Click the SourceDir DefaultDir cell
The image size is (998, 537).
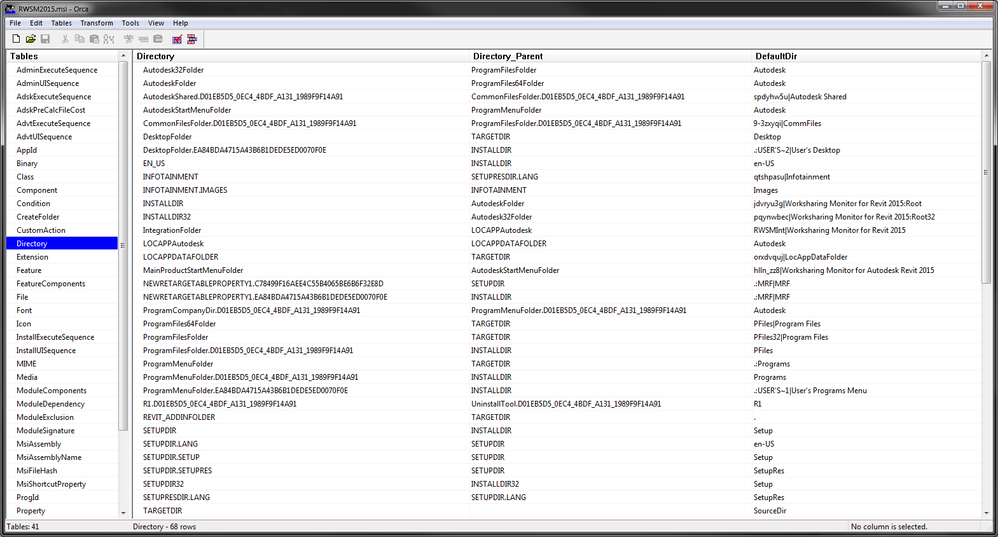pos(770,511)
